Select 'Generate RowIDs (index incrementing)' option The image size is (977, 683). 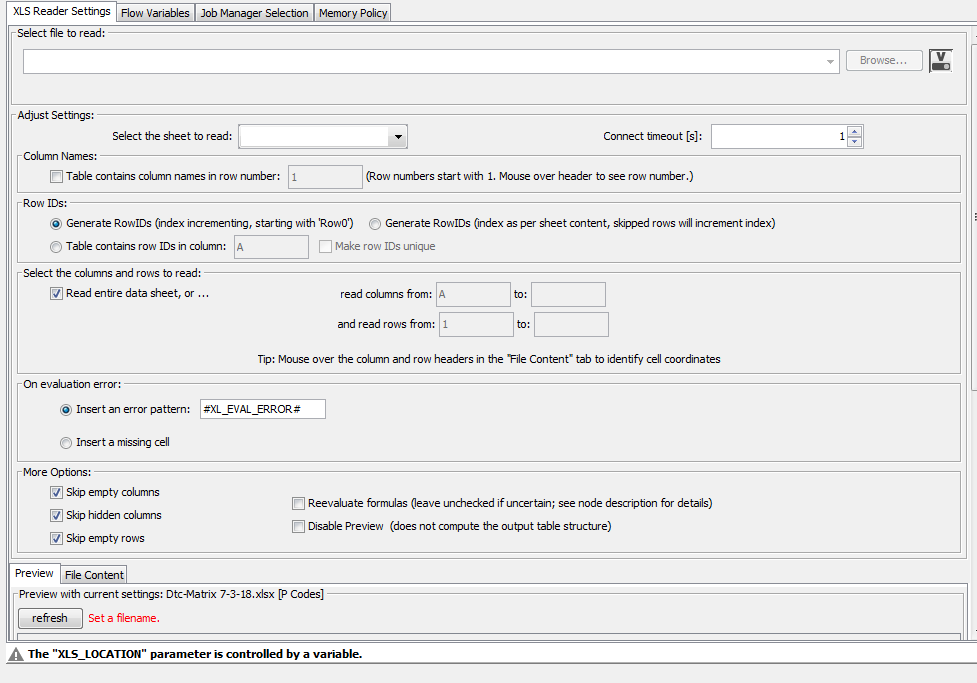57,223
